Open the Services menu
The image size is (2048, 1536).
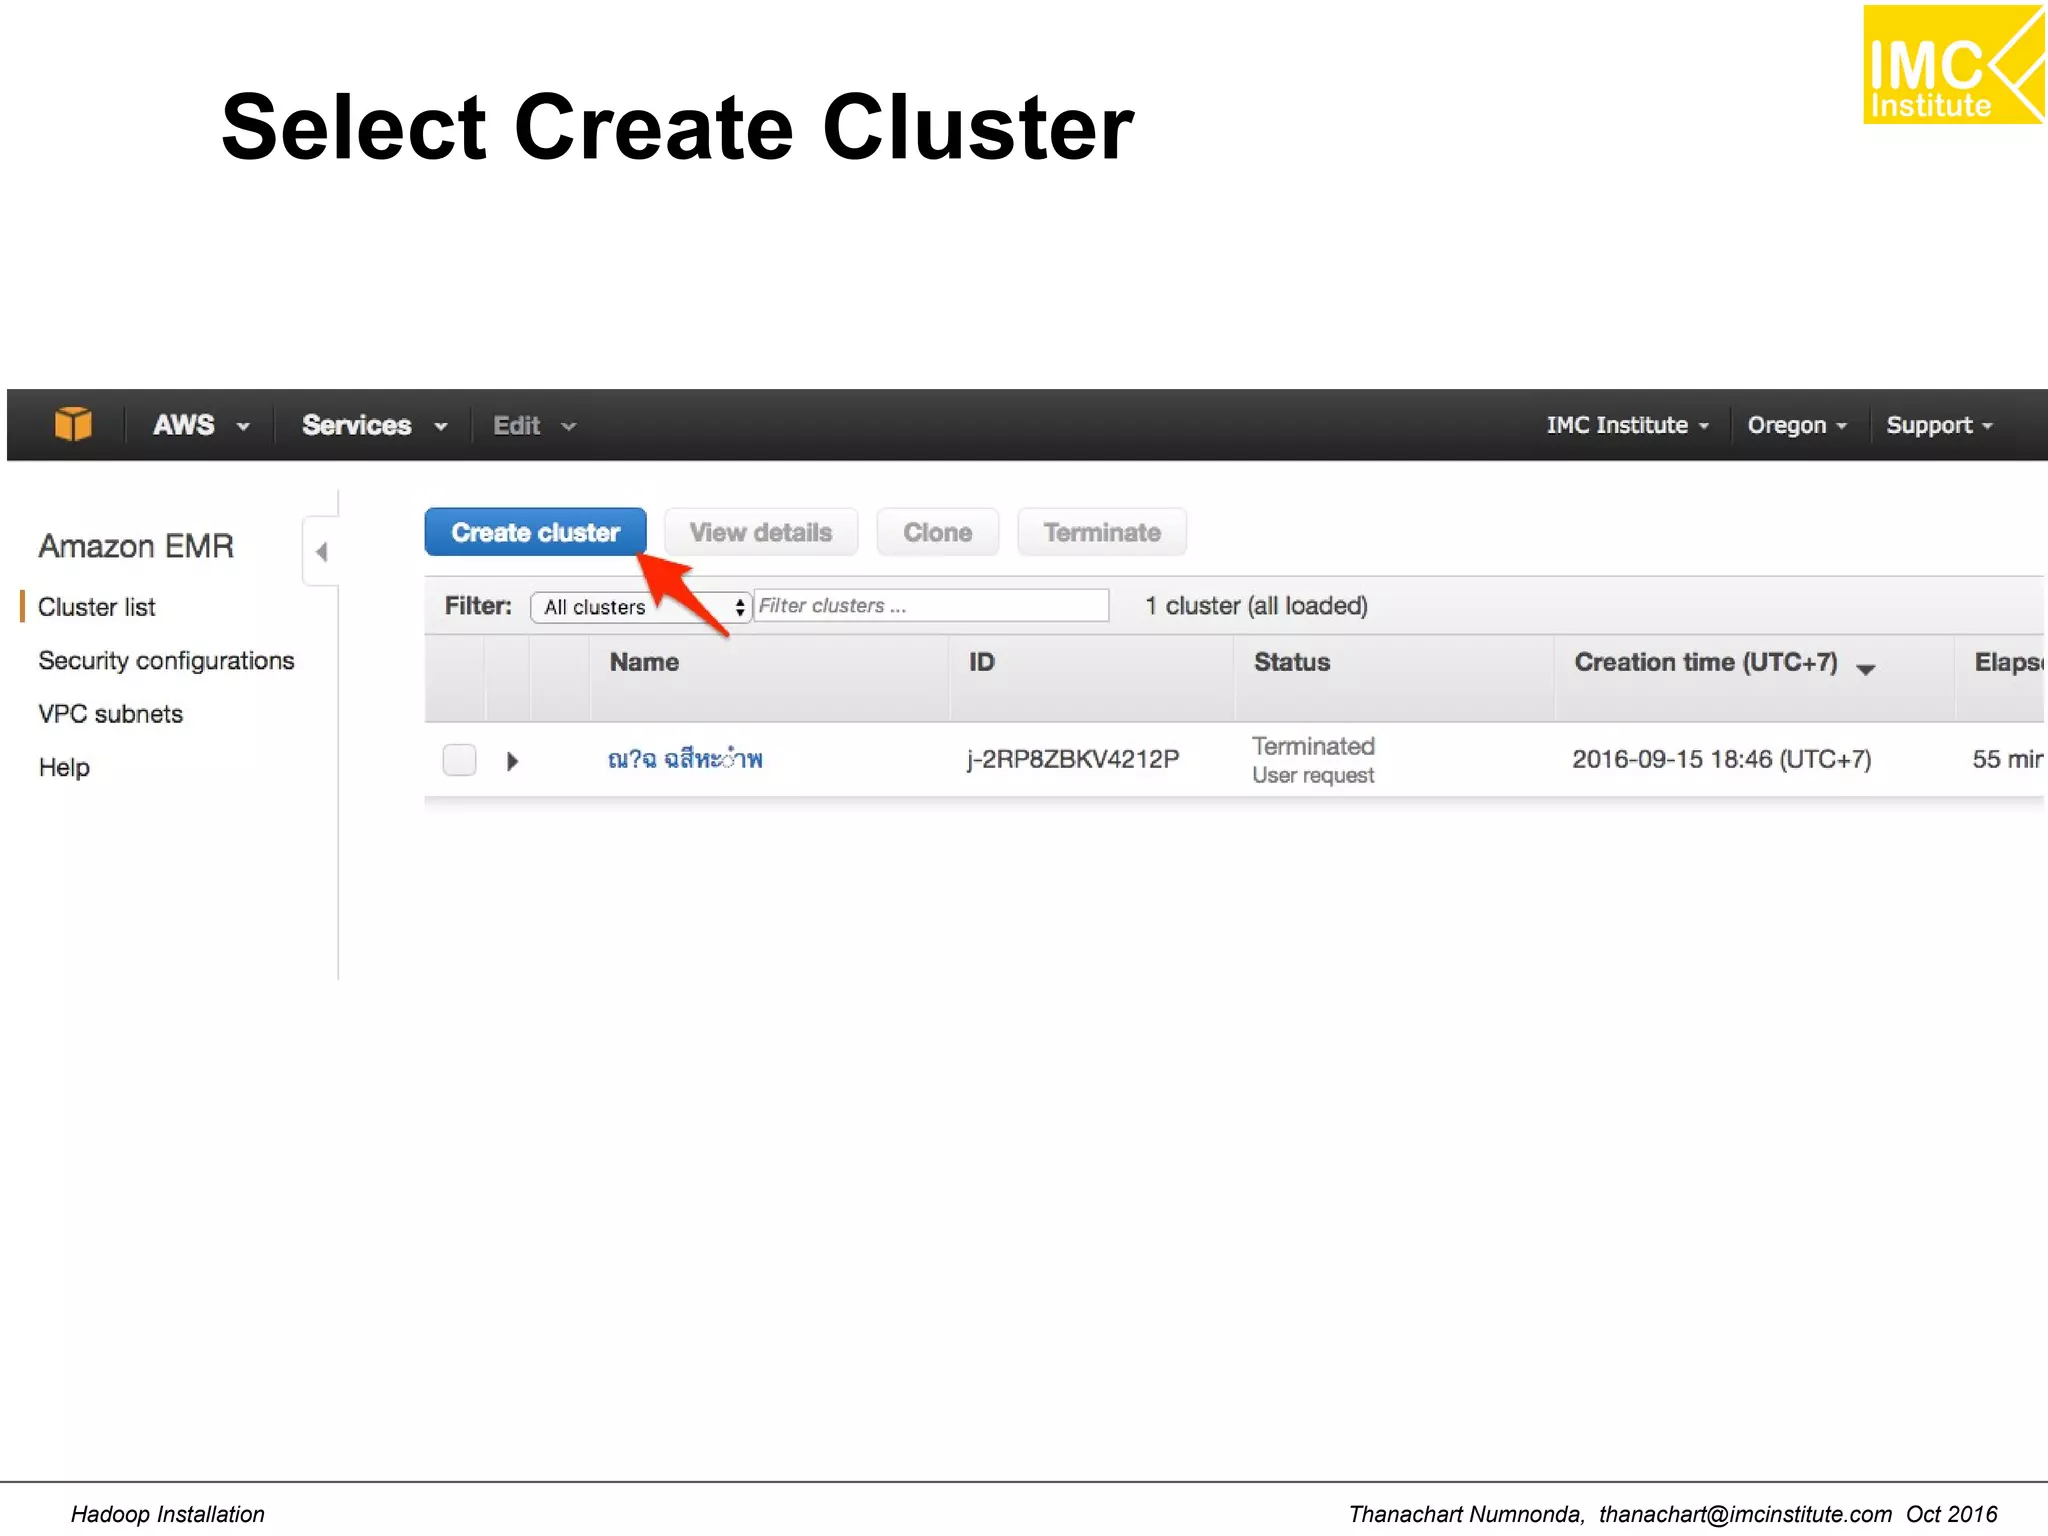pos(374,425)
